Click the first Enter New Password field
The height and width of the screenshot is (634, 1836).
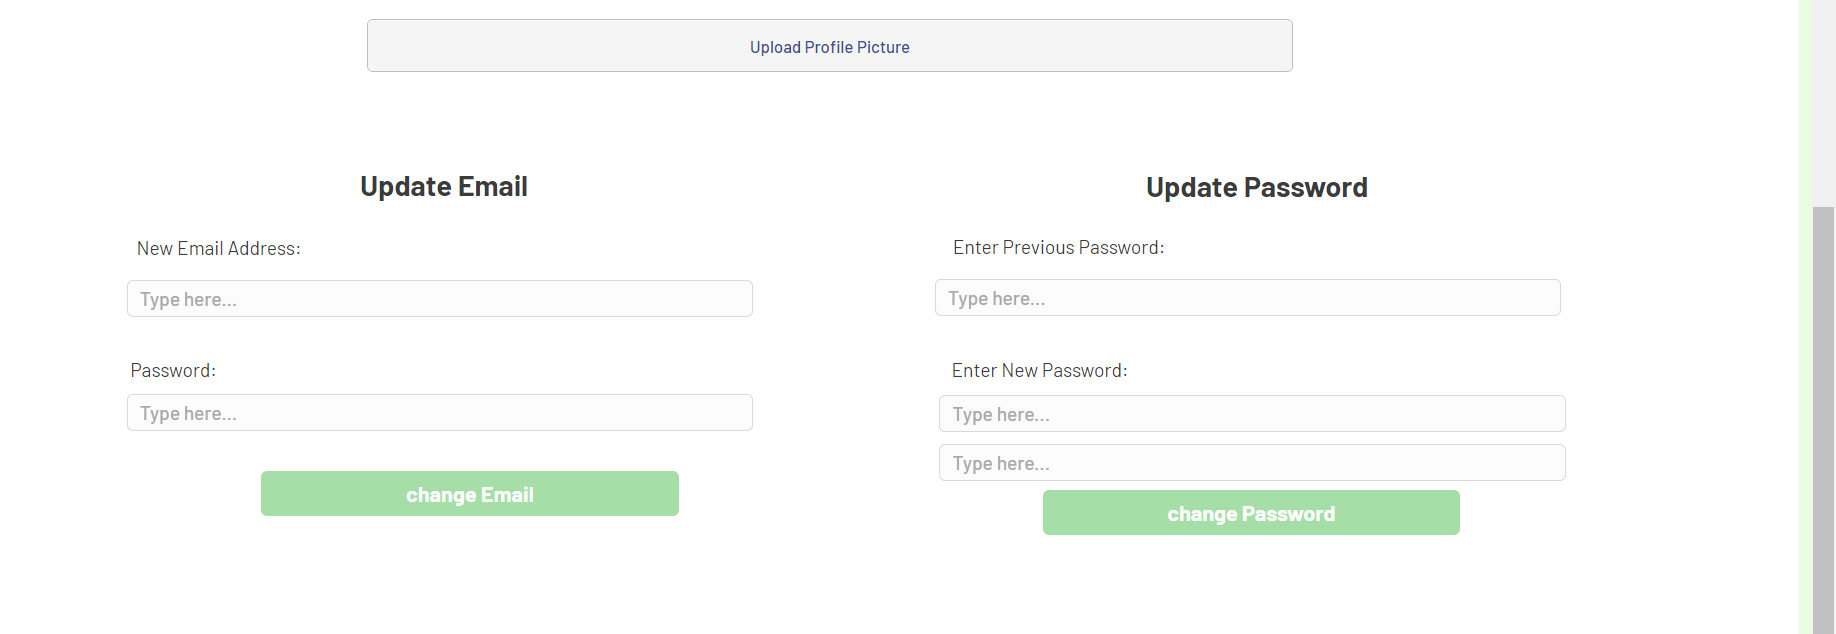point(1251,414)
